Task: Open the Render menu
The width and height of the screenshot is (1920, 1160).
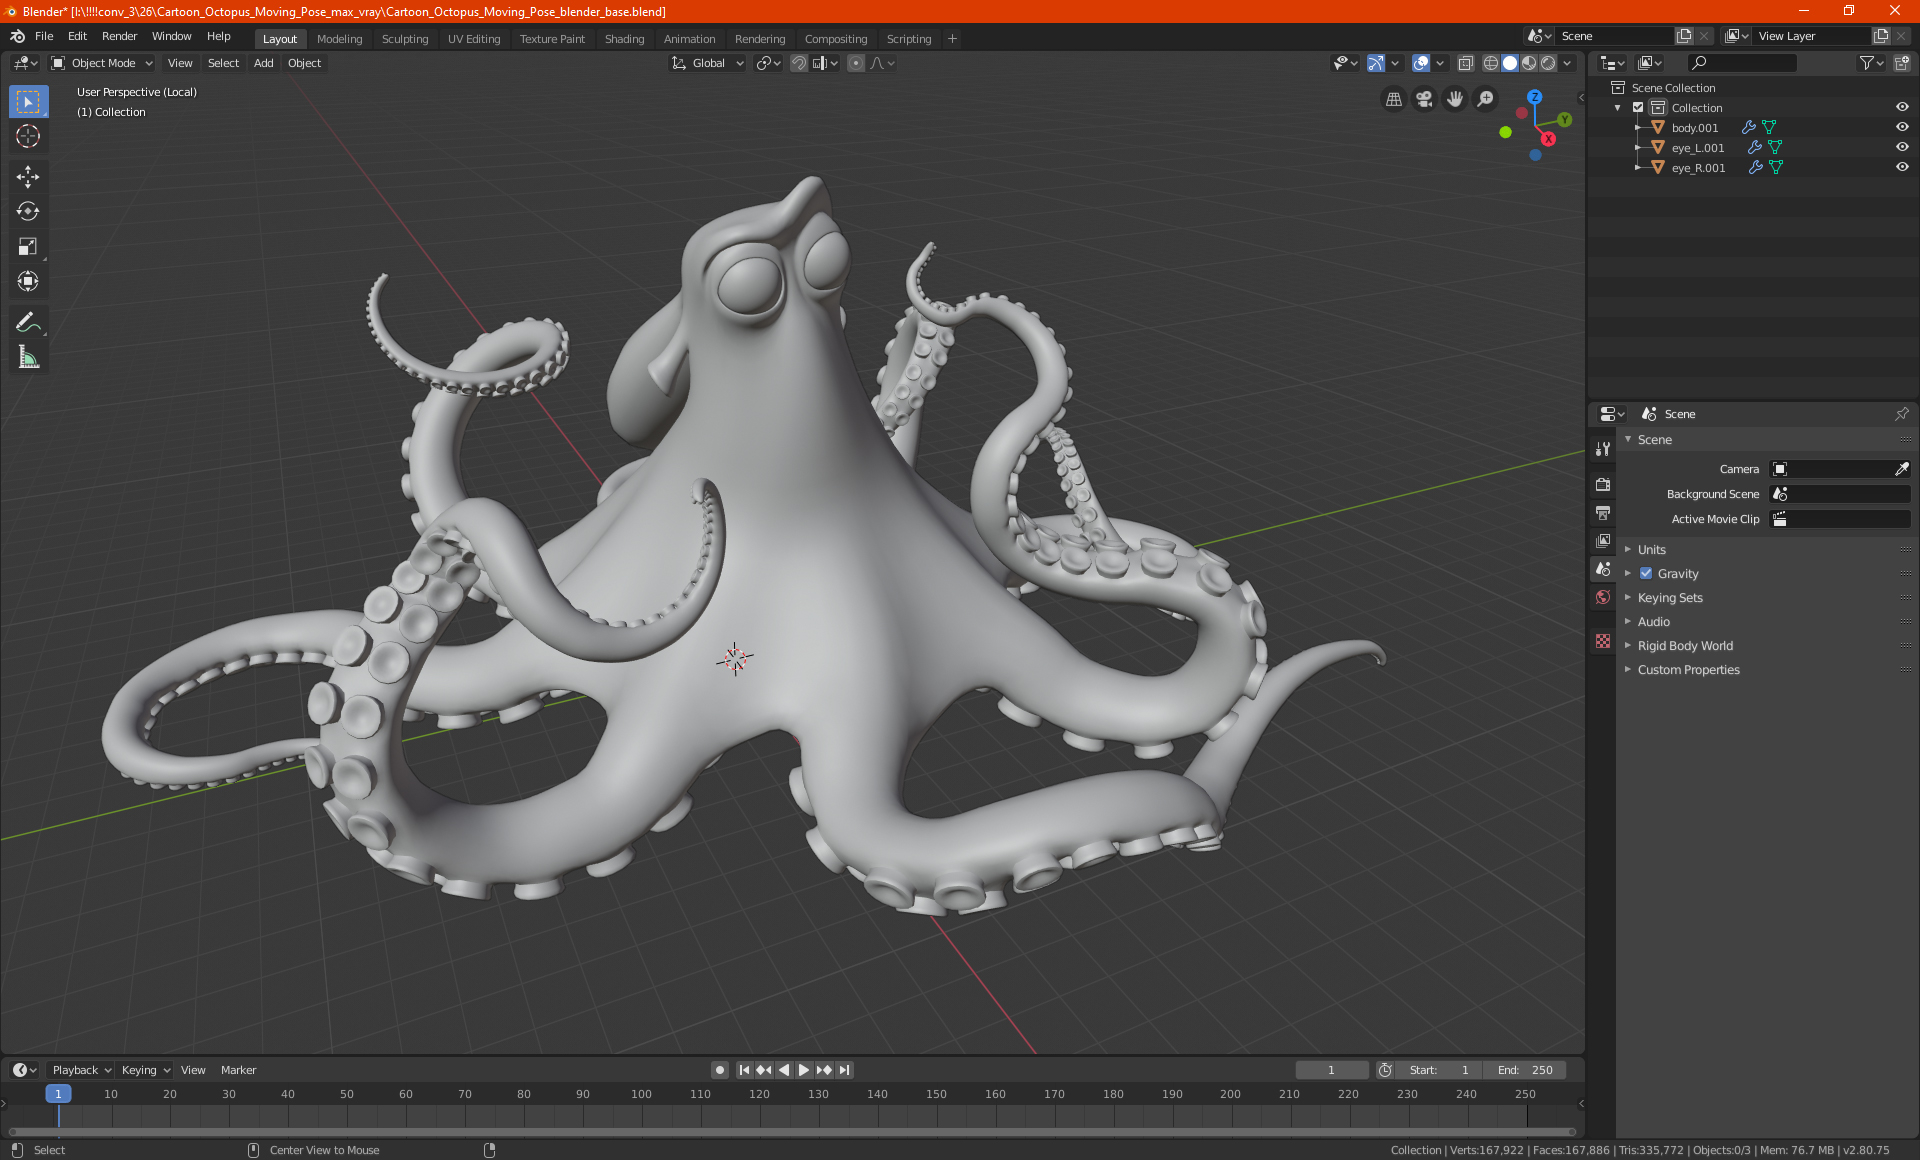Action: tap(119, 36)
